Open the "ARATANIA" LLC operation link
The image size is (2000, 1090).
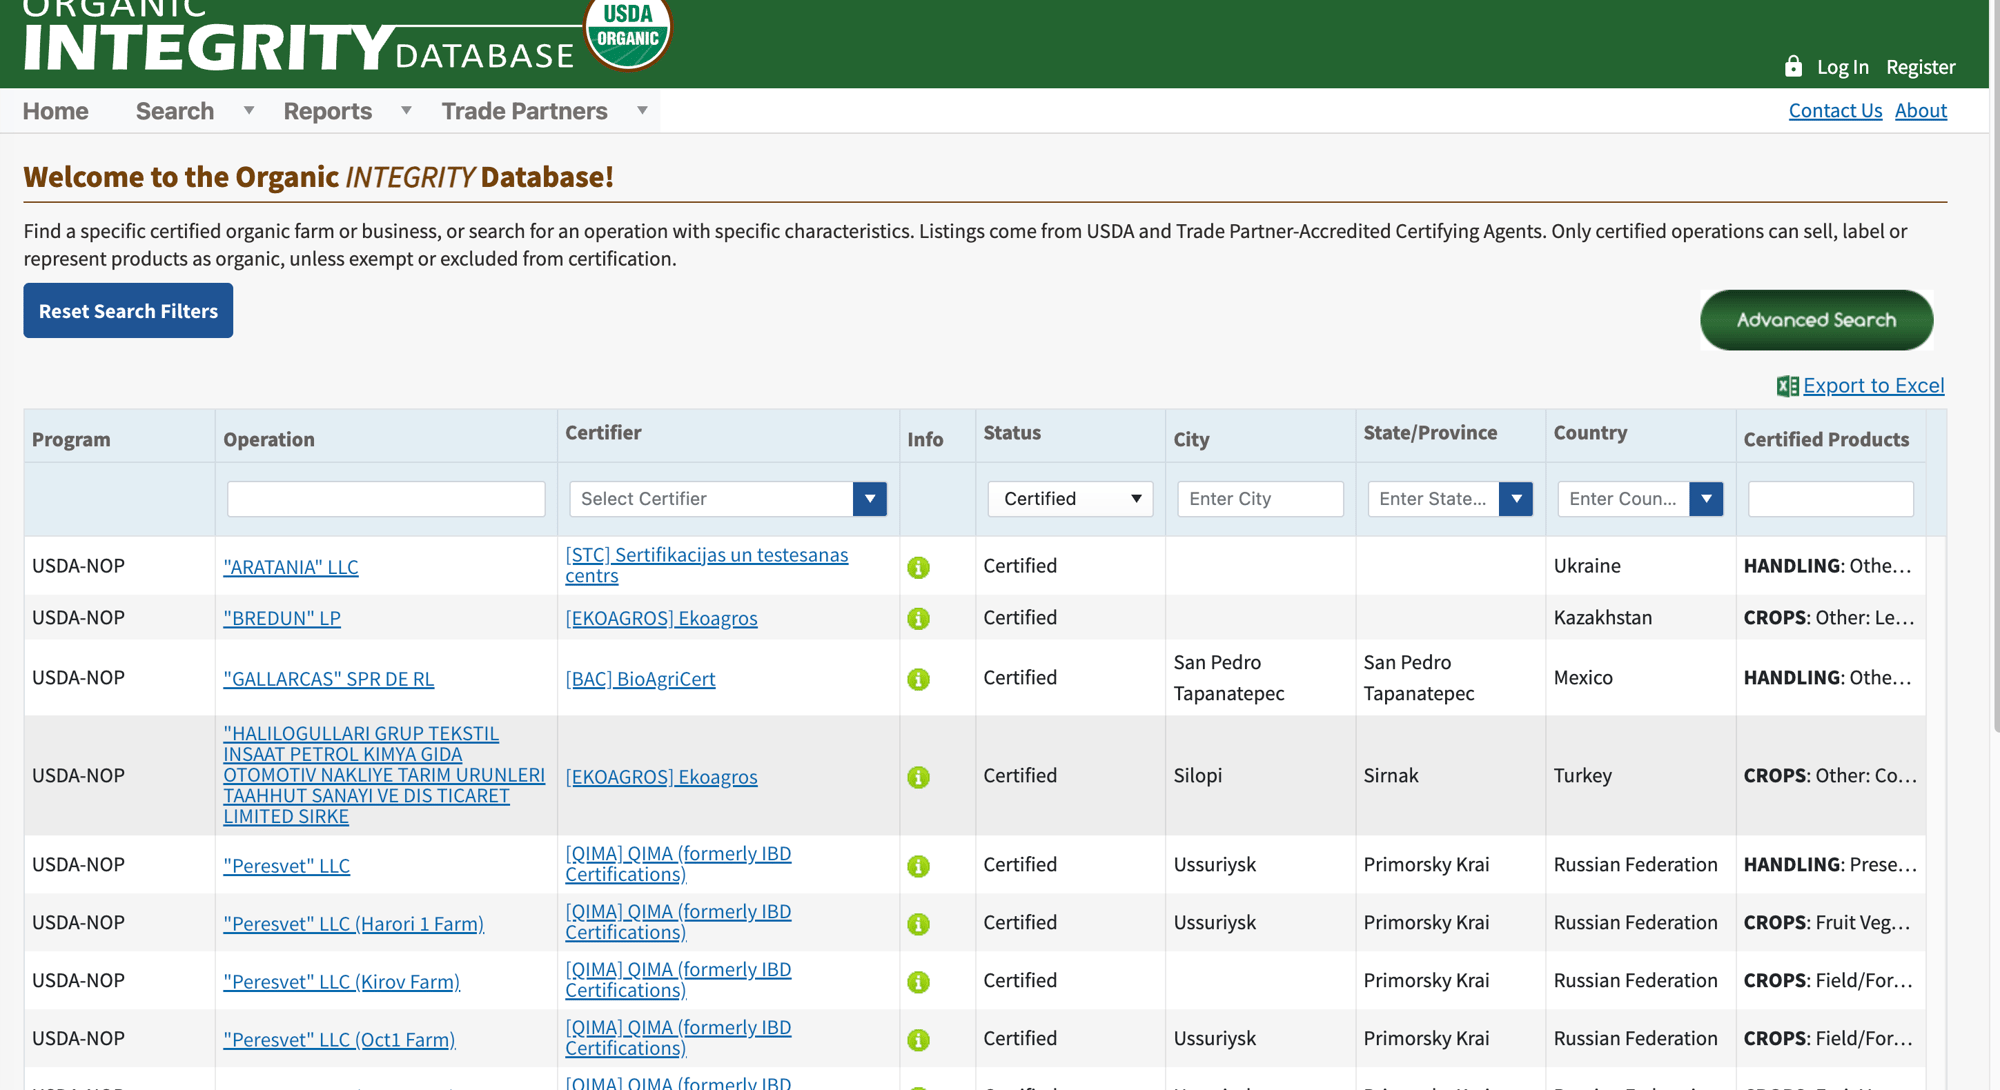pyautogui.click(x=290, y=567)
